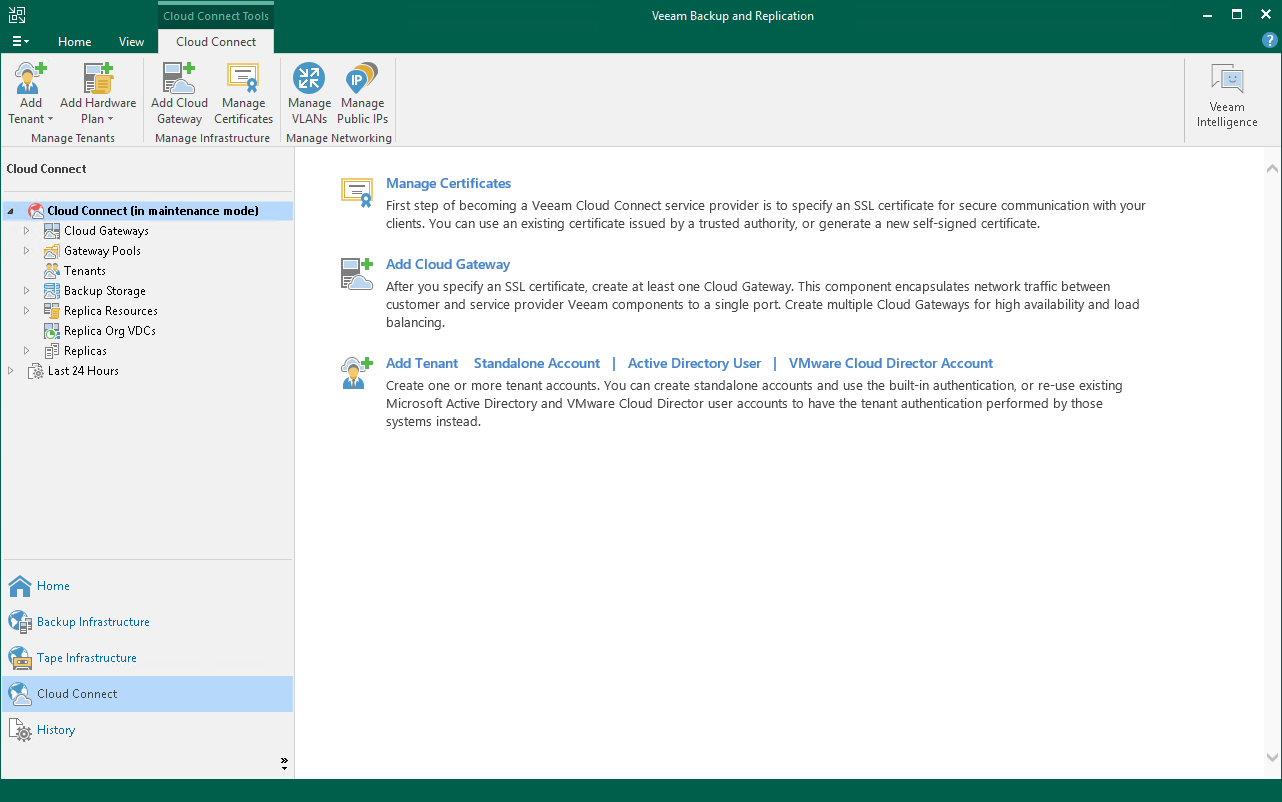
Task: Select Tenants in the tree
Action: 85,271
